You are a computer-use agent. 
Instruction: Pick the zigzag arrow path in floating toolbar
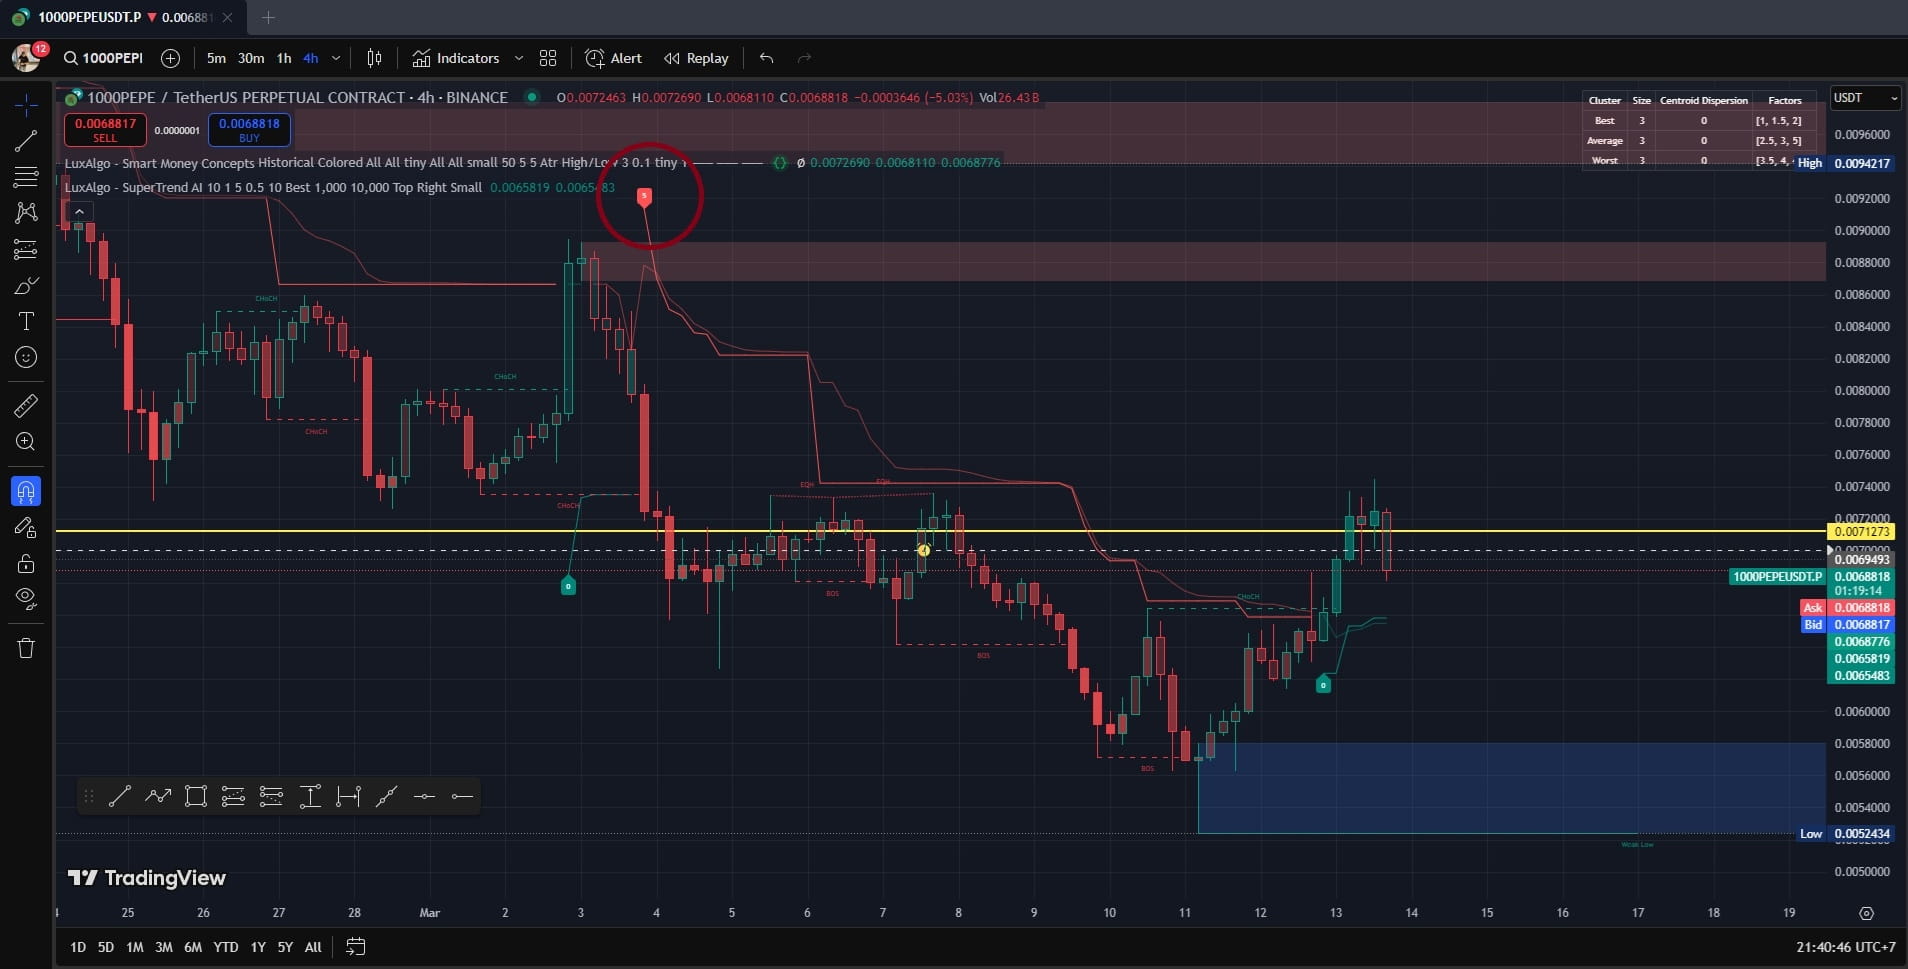pos(158,796)
